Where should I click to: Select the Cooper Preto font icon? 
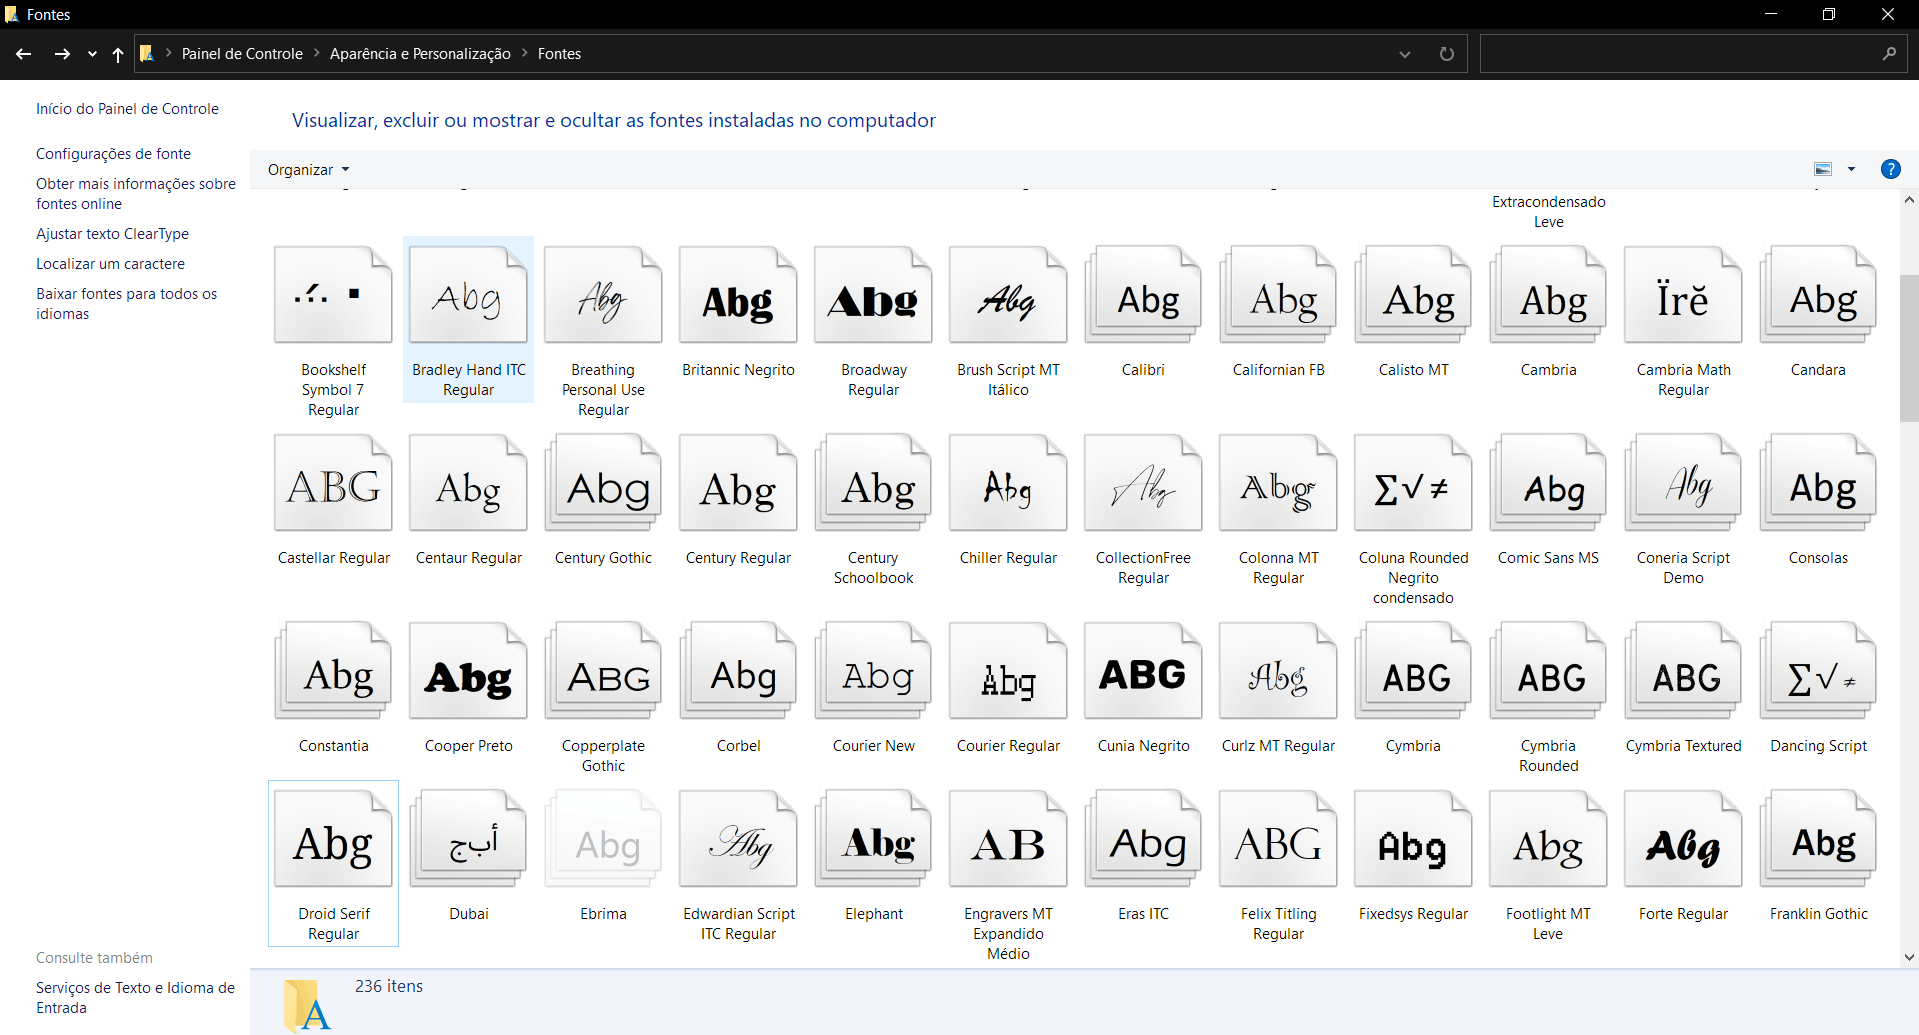click(x=468, y=671)
